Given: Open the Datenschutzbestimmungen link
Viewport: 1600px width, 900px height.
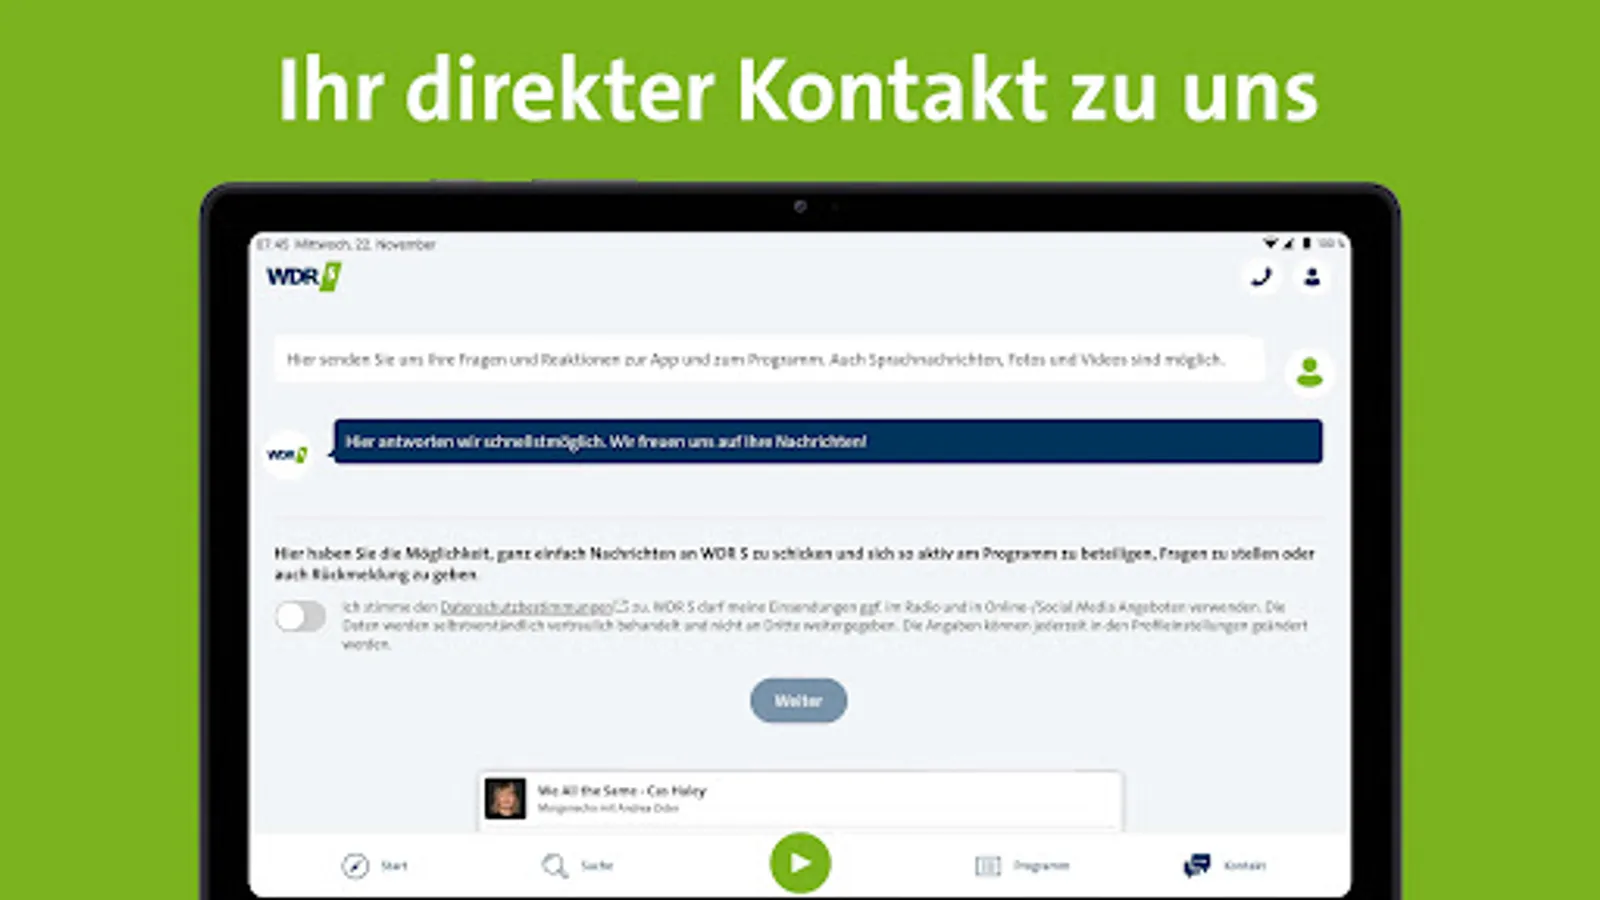Looking at the screenshot, I should [526, 607].
